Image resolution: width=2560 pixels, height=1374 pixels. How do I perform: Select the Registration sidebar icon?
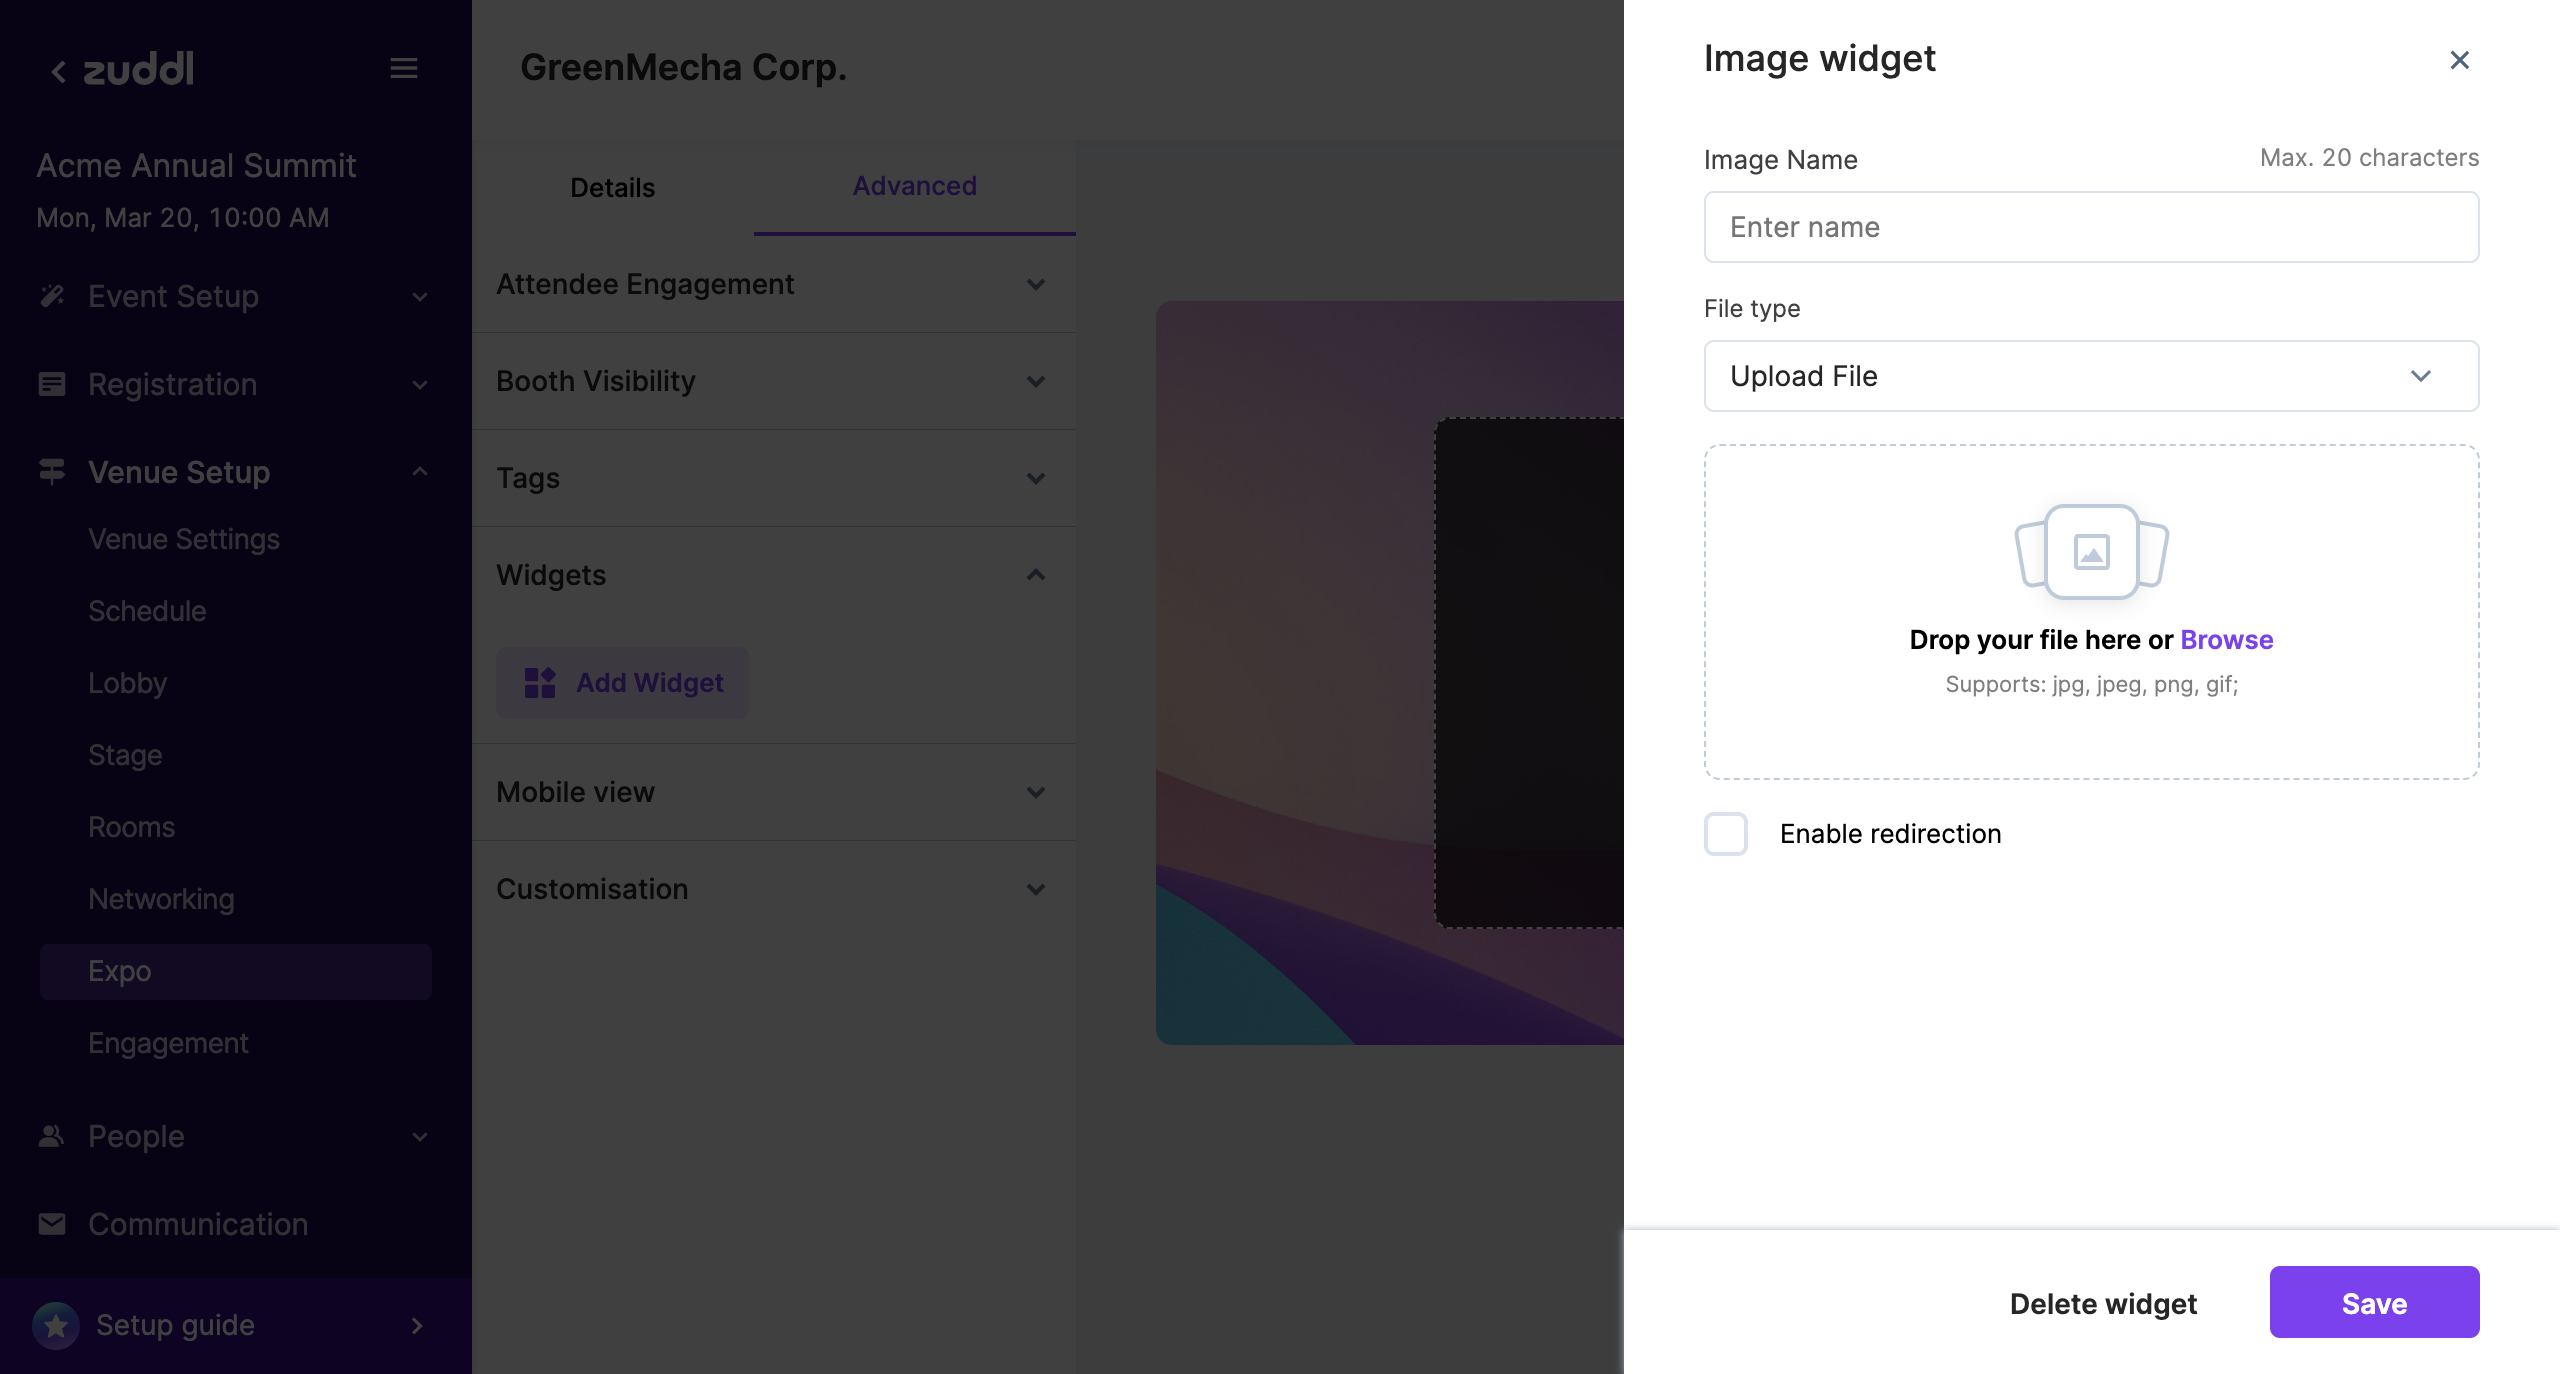(52, 384)
